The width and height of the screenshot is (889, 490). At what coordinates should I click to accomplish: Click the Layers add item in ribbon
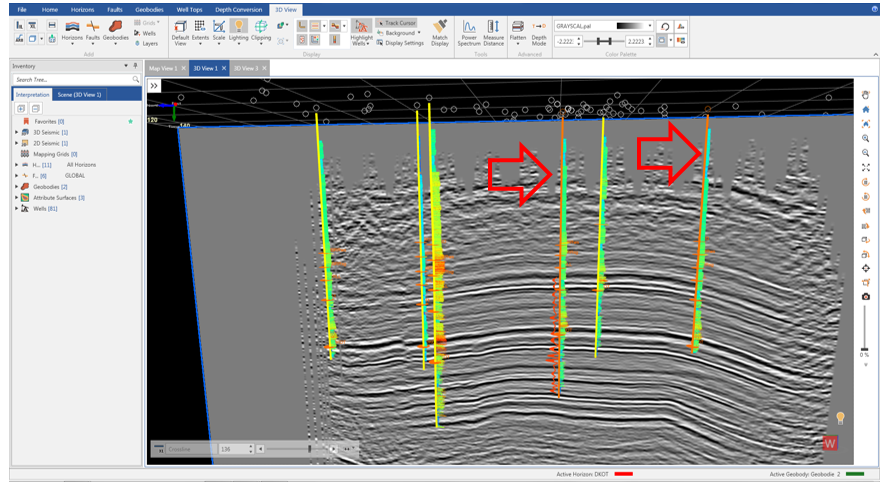[146, 43]
